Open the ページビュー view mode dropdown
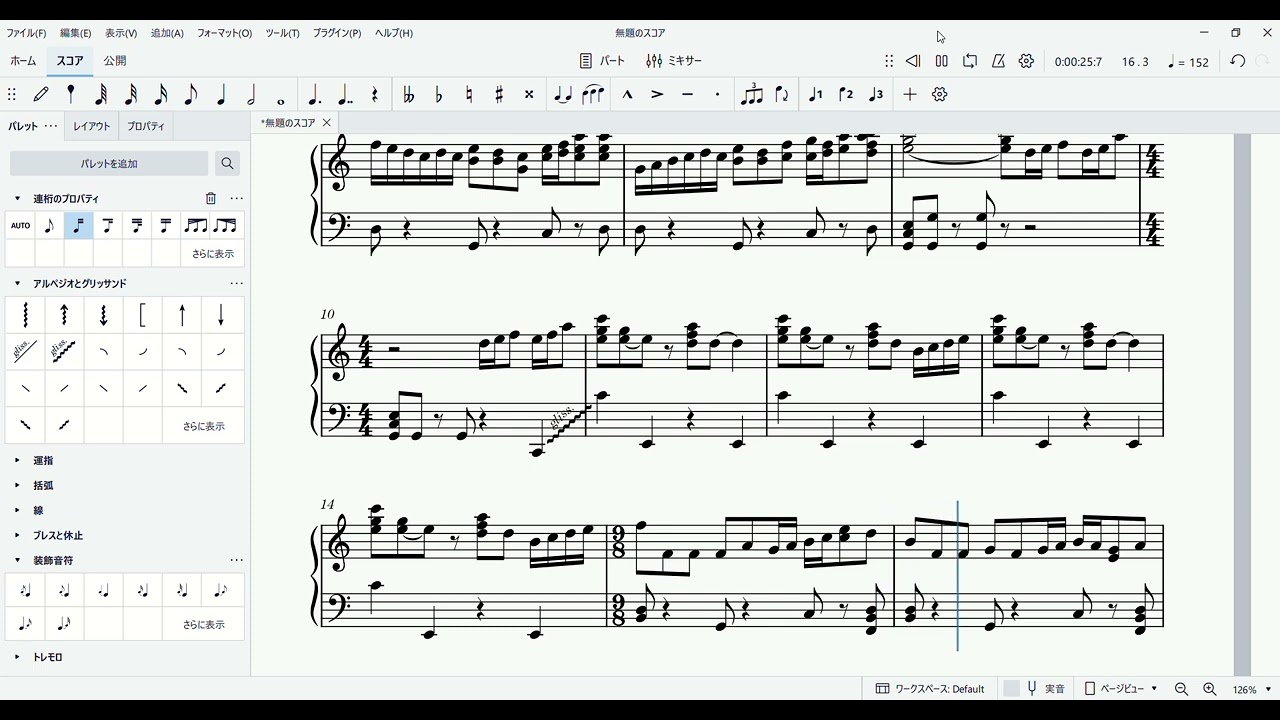The height and width of the screenshot is (720, 1280). coord(1121,689)
